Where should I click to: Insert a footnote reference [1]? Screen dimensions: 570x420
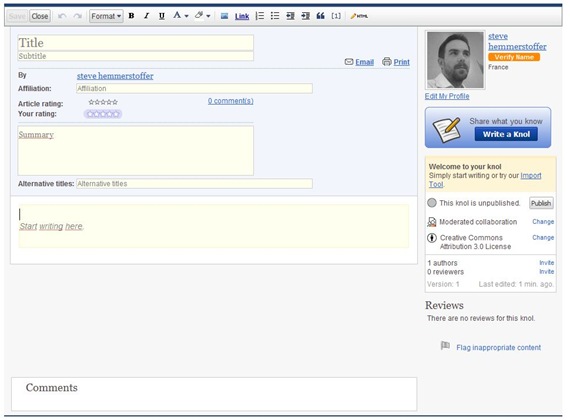tap(336, 16)
